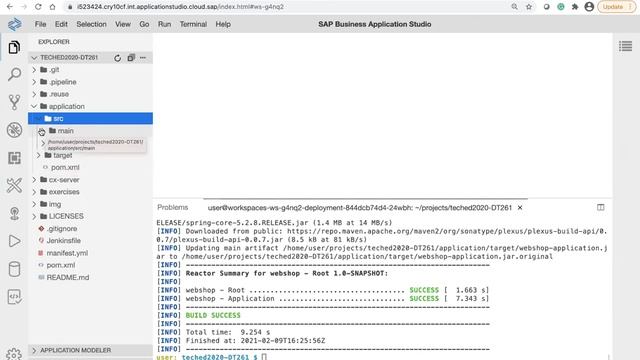Image resolution: width=640 pixels, height=360 pixels.
Task: Select the src folder
Action: point(90,118)
